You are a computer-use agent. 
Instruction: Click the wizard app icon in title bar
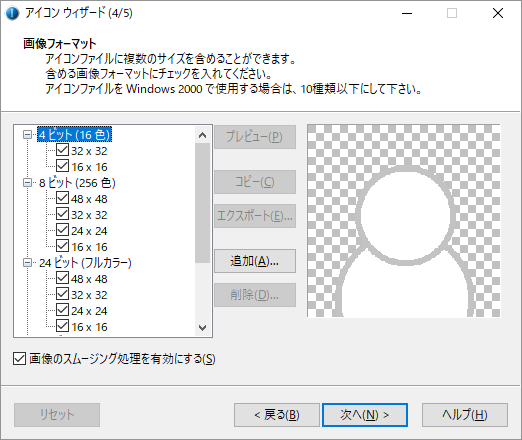[12, 13]
